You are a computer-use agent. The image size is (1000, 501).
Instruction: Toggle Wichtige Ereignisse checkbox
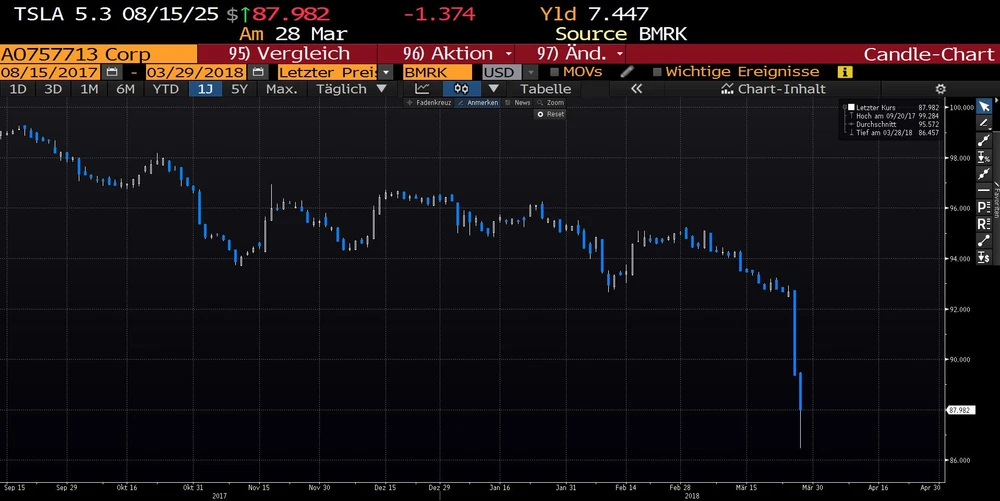point(657,72)
